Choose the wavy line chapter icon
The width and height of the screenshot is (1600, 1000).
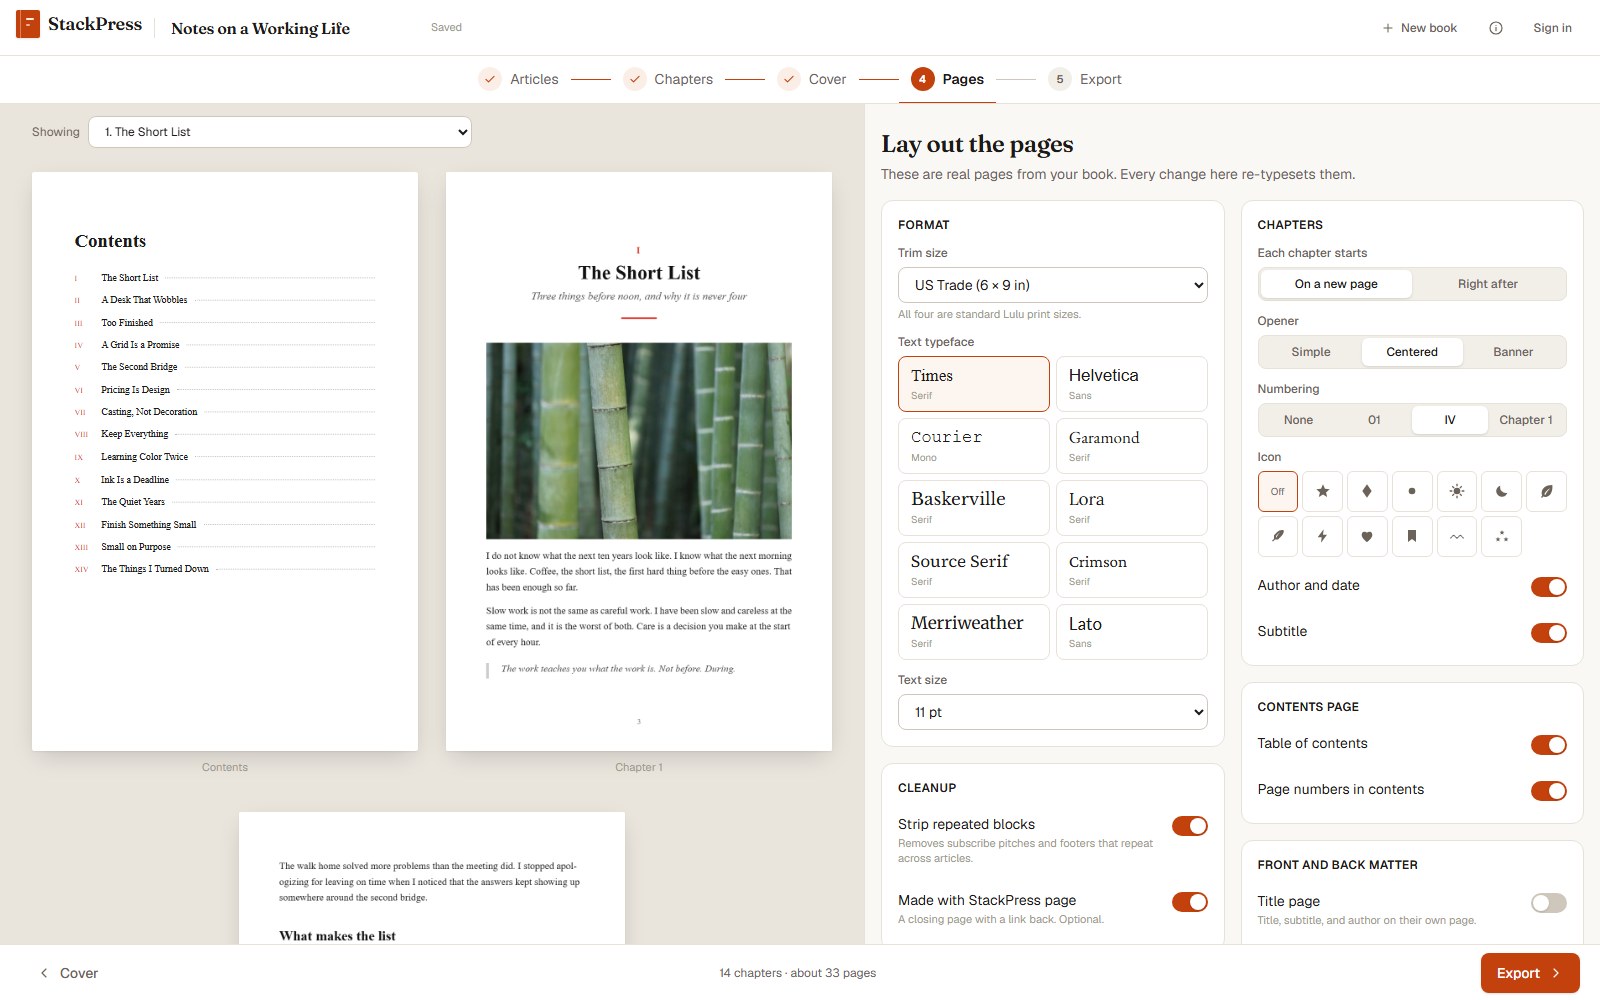coord(1457,536)
